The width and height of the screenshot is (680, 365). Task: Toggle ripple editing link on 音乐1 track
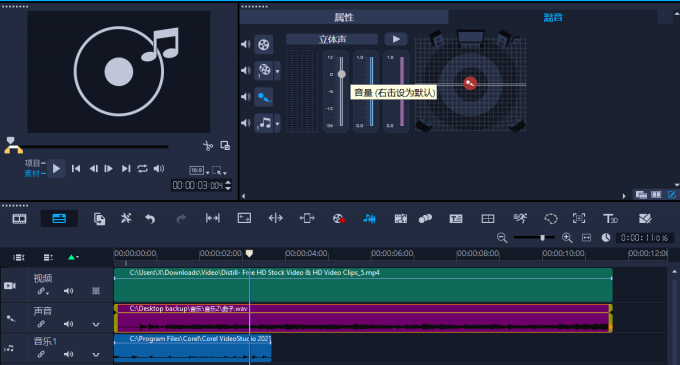pyautogui.click(x=41, y=354)
